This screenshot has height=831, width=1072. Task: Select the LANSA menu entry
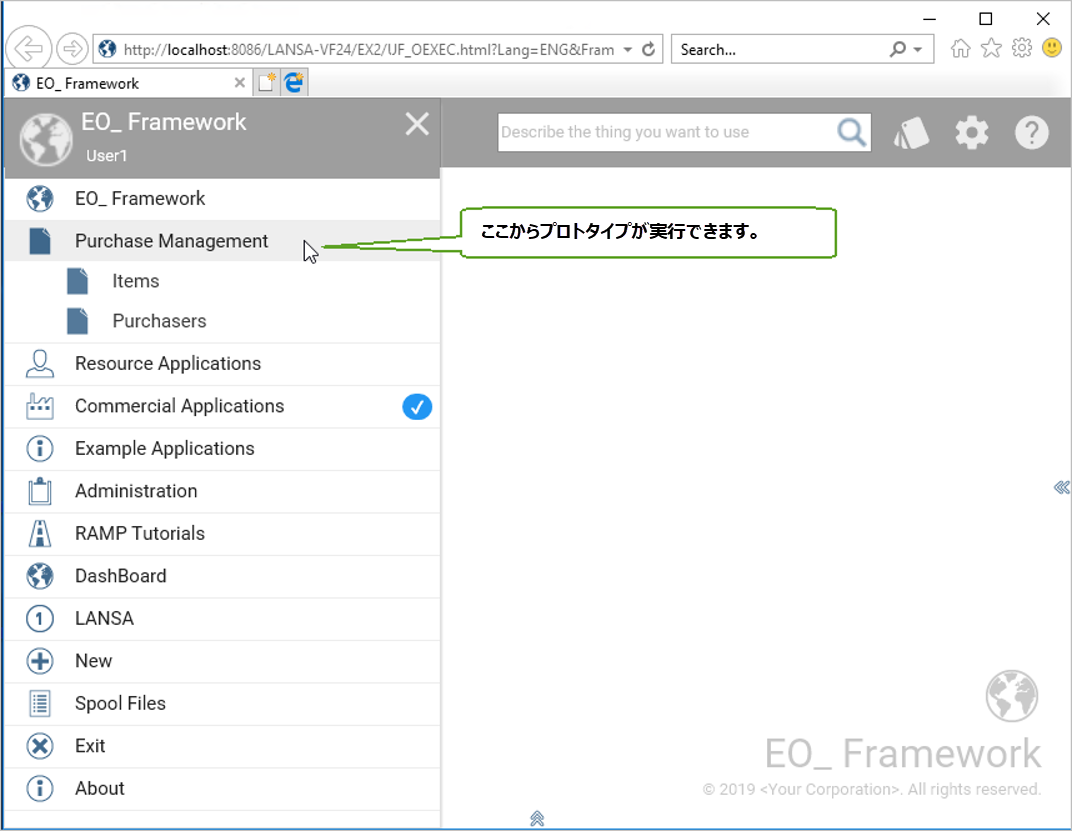[x=222, y=618]
